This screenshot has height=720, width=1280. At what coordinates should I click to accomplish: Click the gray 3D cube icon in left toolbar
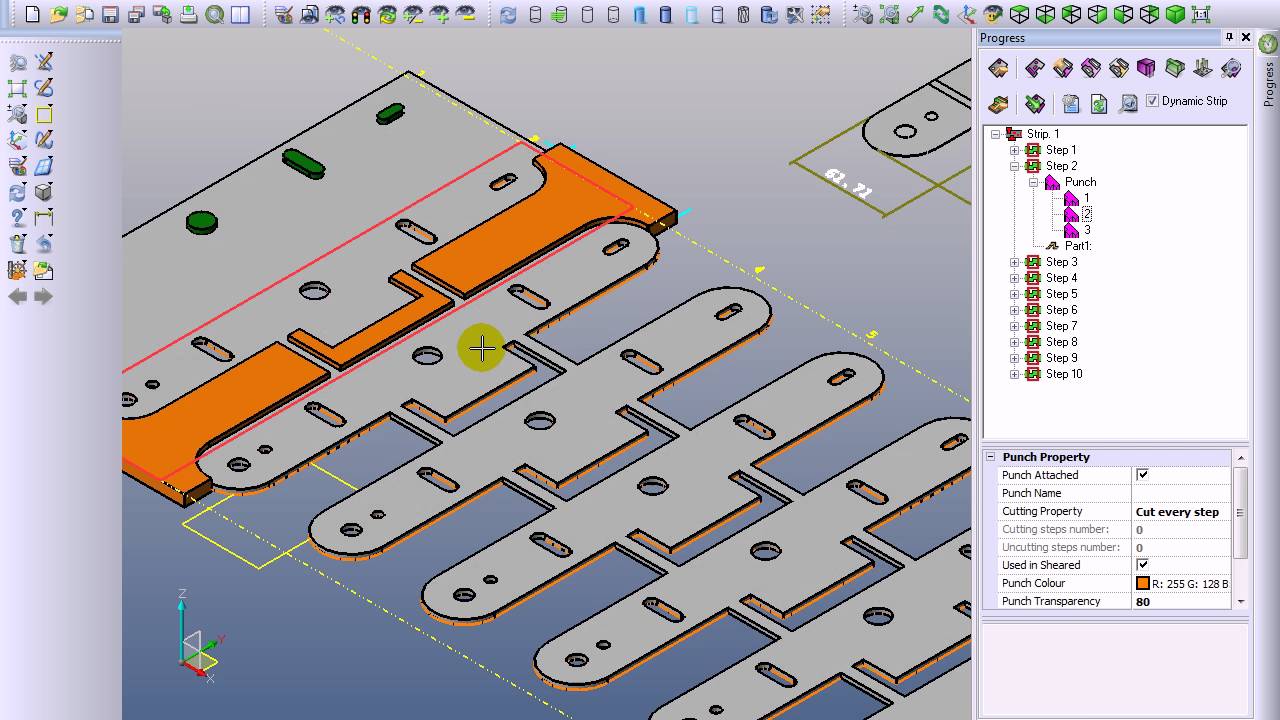click(44, 192)
